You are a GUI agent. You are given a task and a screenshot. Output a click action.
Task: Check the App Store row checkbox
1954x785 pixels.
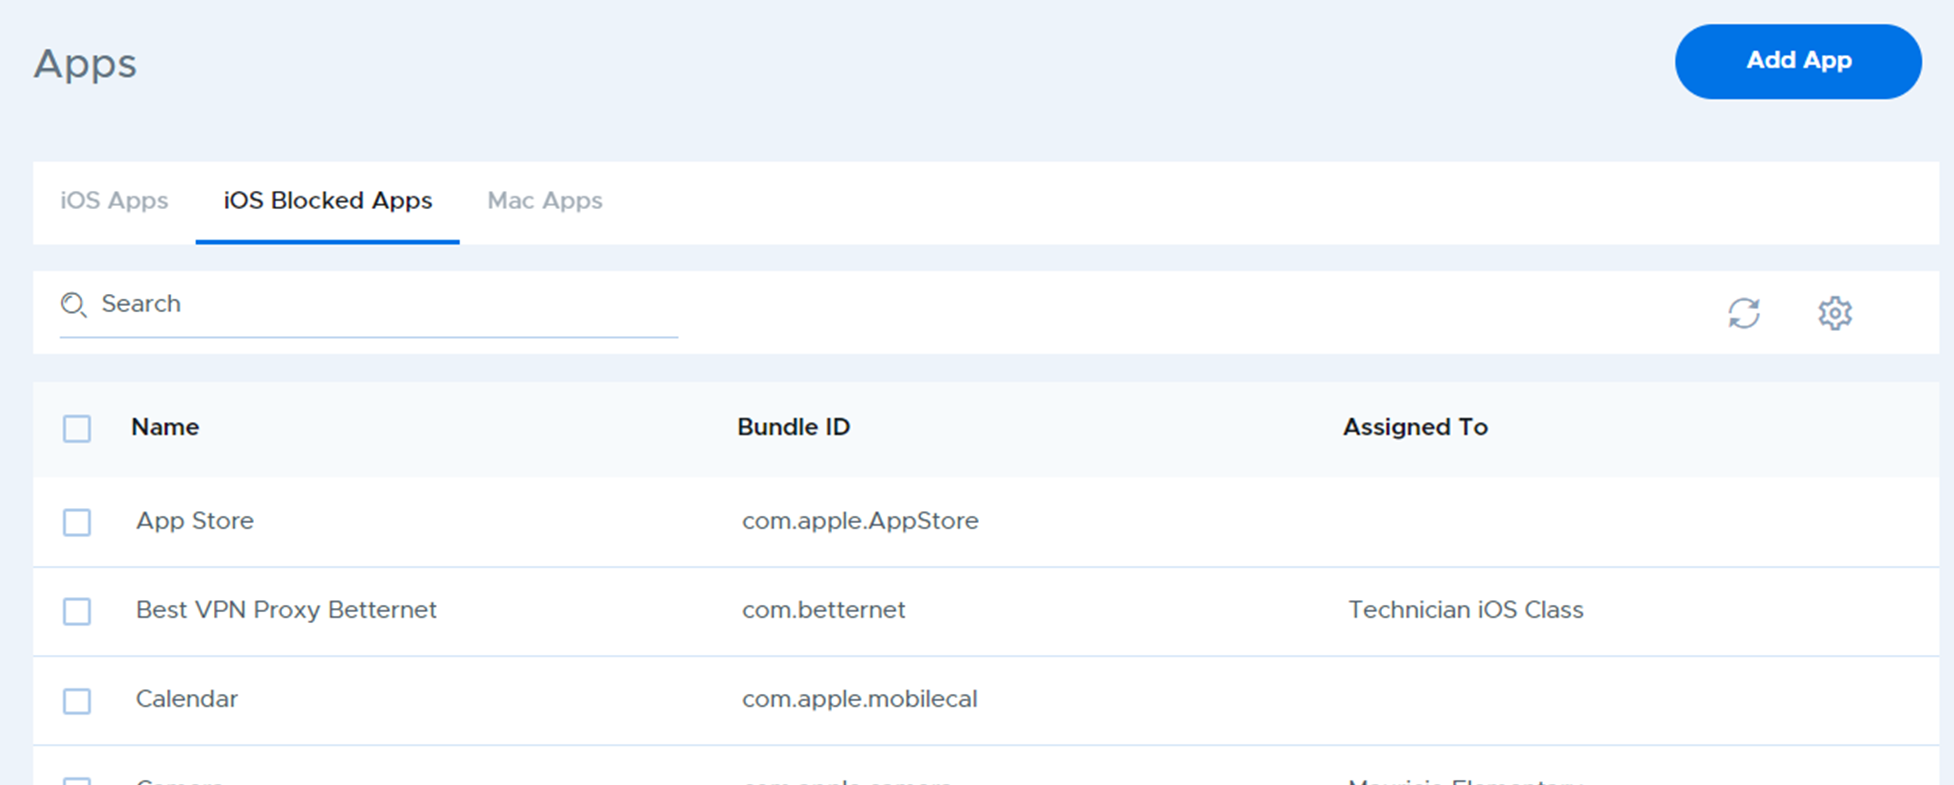click(x=77, y=522)
